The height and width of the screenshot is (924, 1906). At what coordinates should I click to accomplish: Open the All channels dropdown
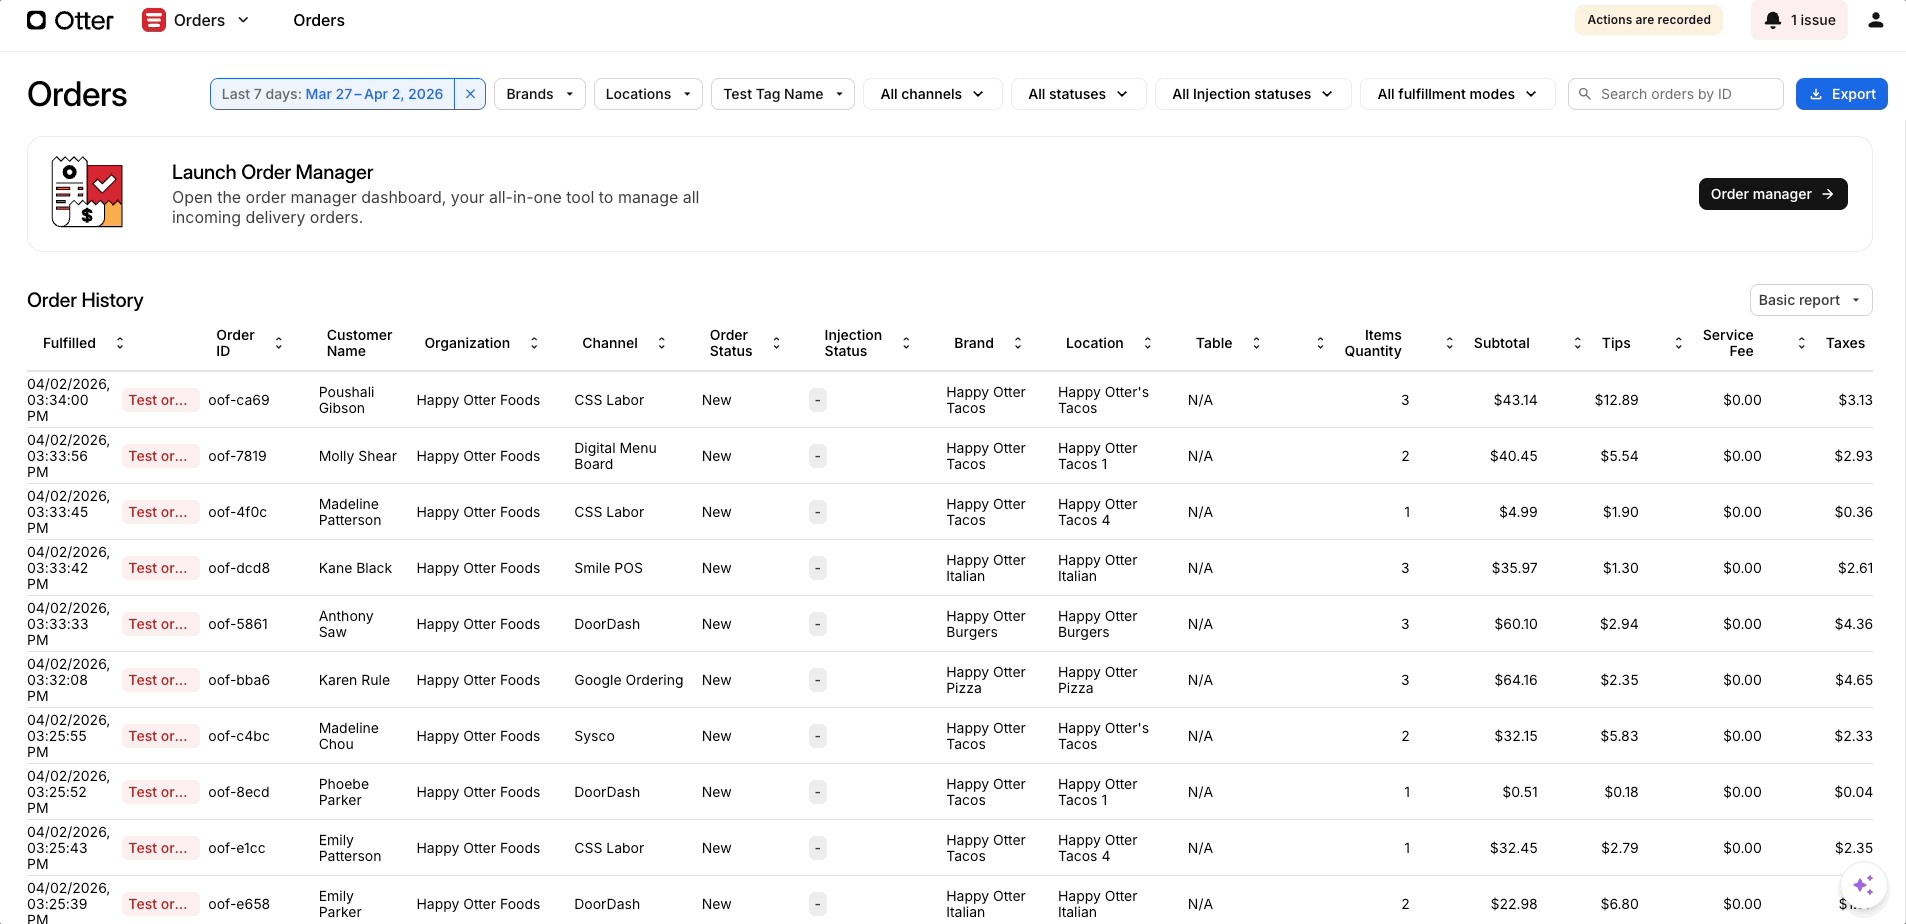tap(932, 94)
